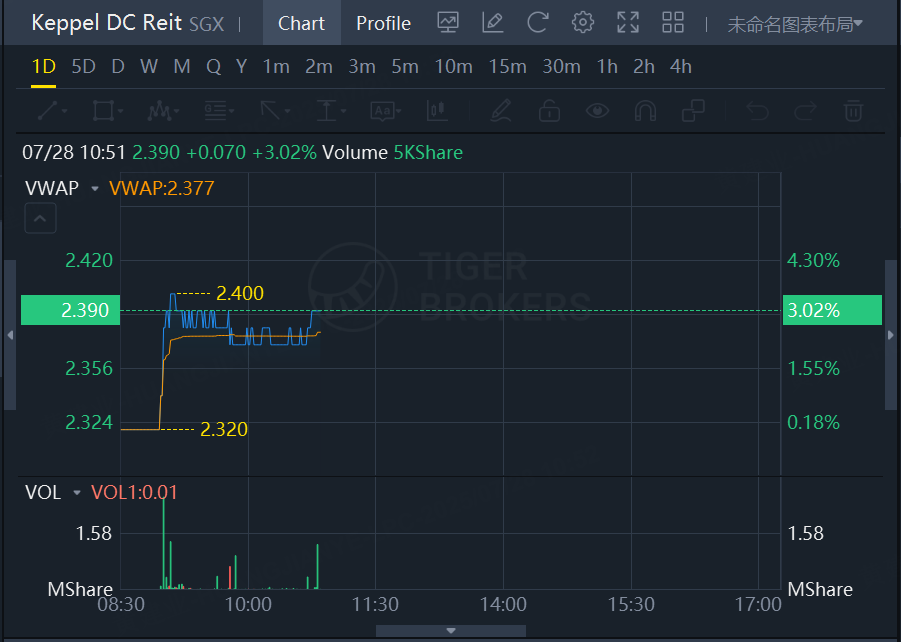Viewport: 901px width, 642px height.
Task: Select the Q quarterly period
Action: click(214, 67)
